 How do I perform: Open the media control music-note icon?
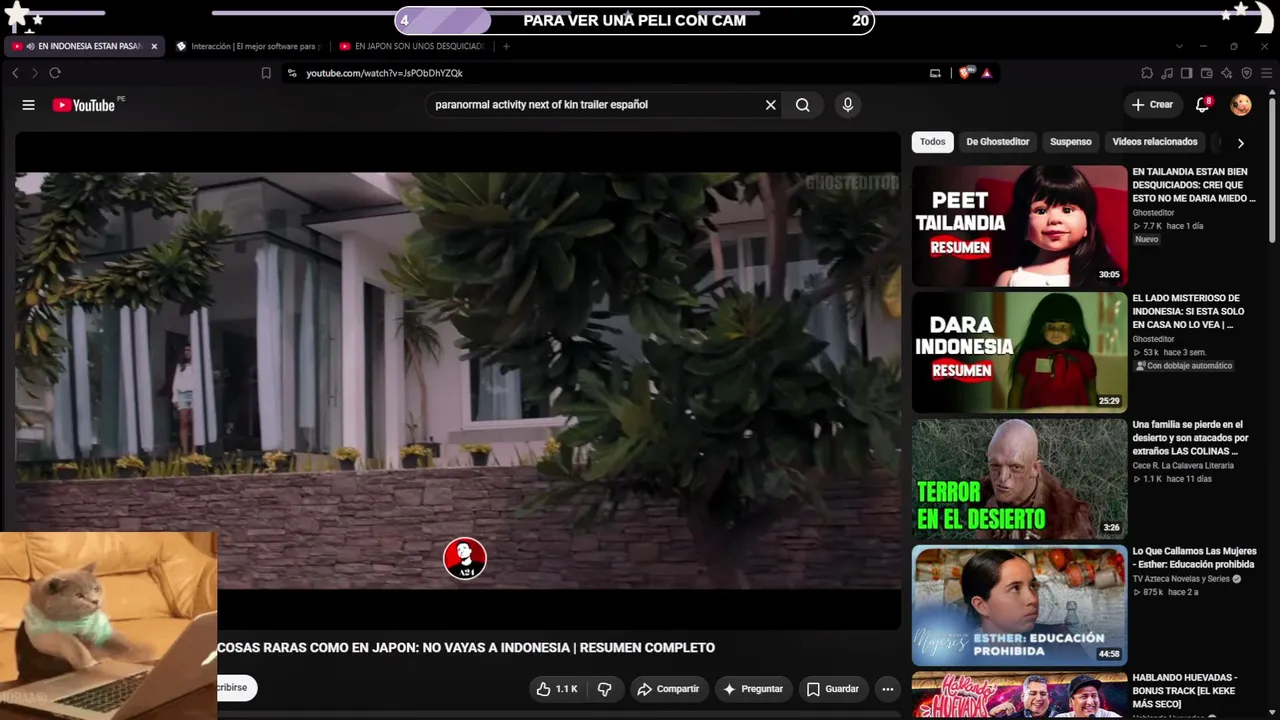1167,73
